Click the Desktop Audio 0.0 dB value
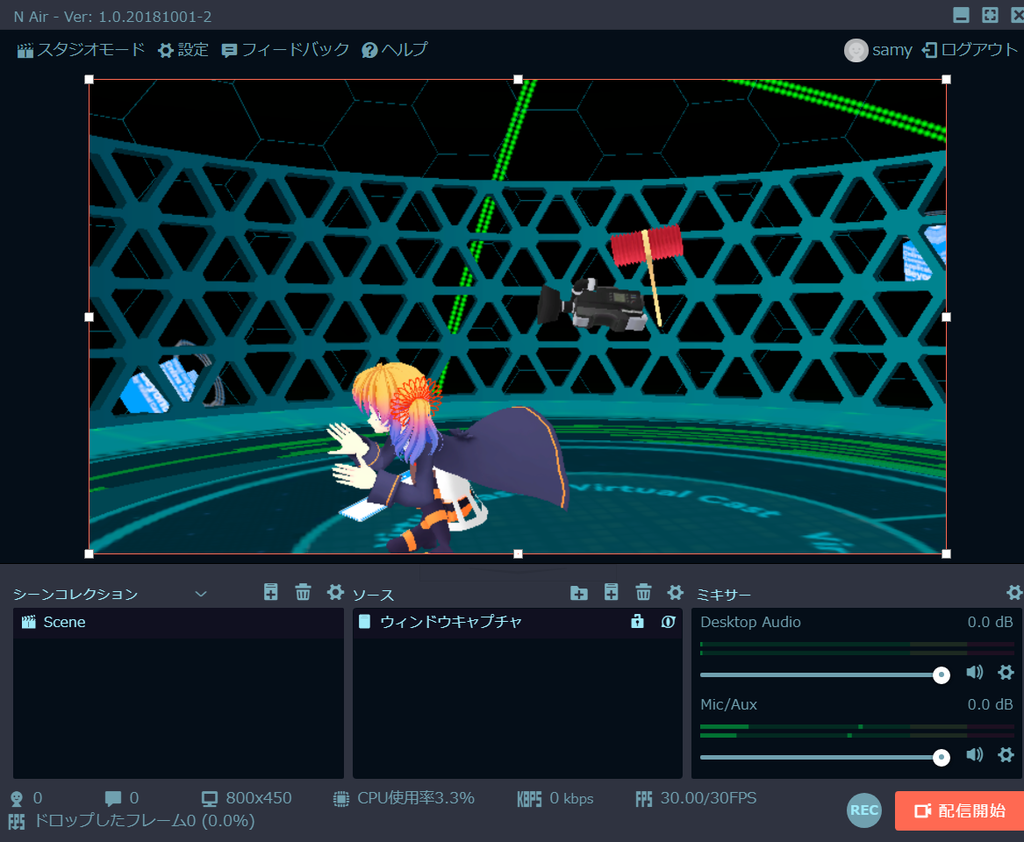 click(x=990, y=622)
